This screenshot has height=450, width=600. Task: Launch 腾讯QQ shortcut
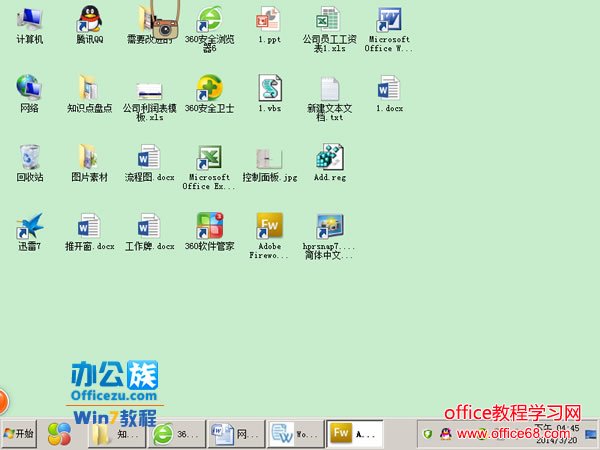click(90, 25)
